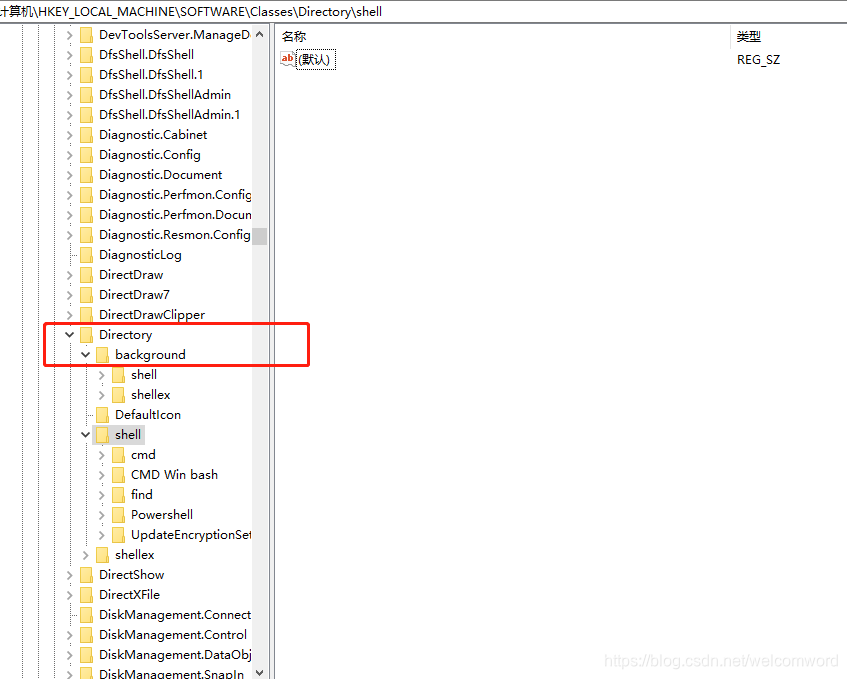
Task: Select the DiagnosticLog key
Action: coord(140,255)
